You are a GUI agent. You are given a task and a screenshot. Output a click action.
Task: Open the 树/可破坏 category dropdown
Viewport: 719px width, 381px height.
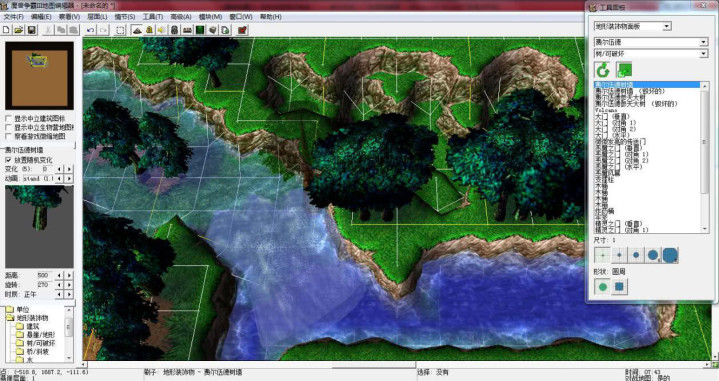click(651, 54)
